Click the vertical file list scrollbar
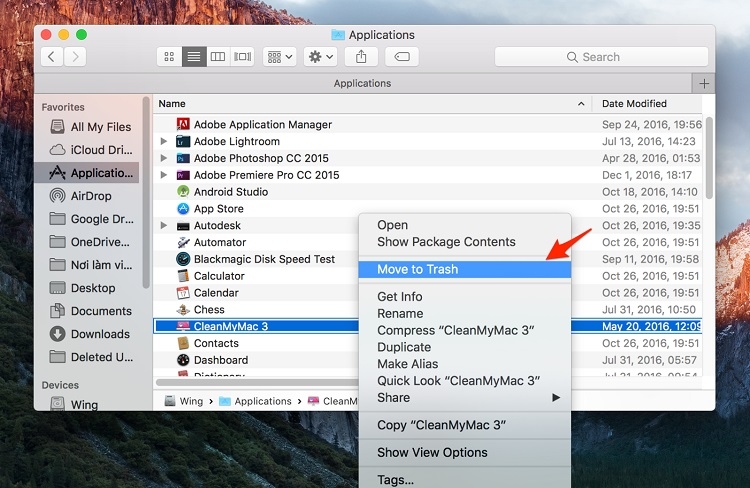The image size is (750, 488). click(709, 158)
